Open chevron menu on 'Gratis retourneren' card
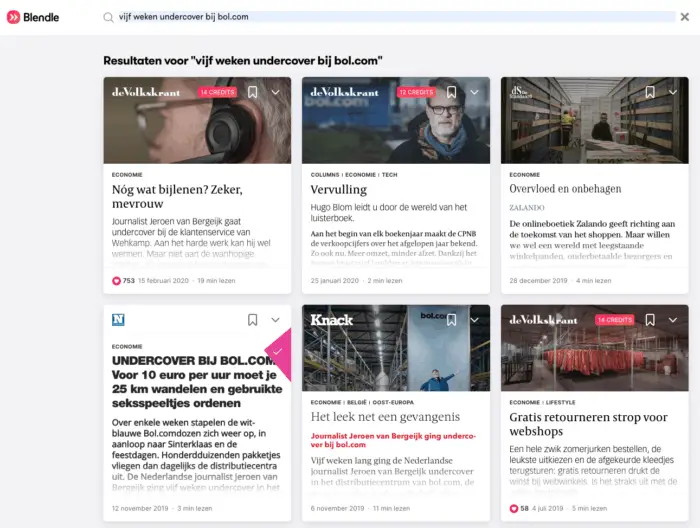This screenshot has width=700, height=528. [x=673, y=320]
